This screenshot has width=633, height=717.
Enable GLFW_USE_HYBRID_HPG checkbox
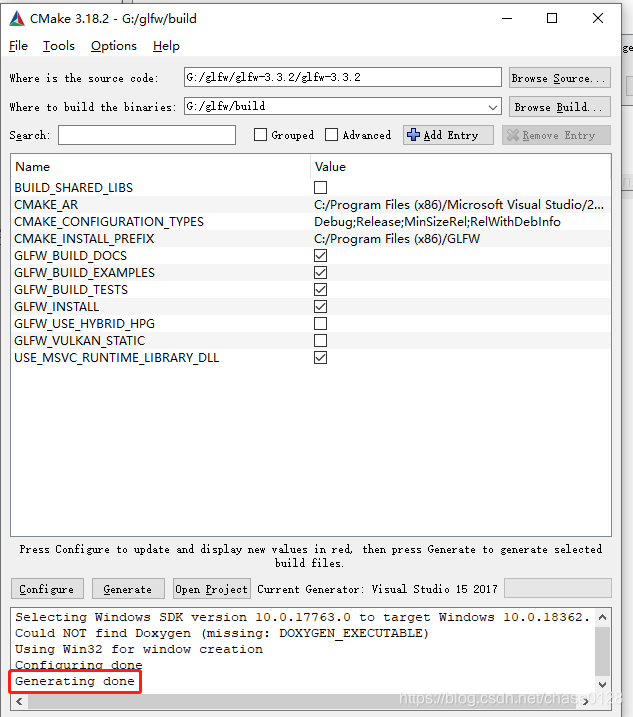pyautogui.click(x=321, y=323)
